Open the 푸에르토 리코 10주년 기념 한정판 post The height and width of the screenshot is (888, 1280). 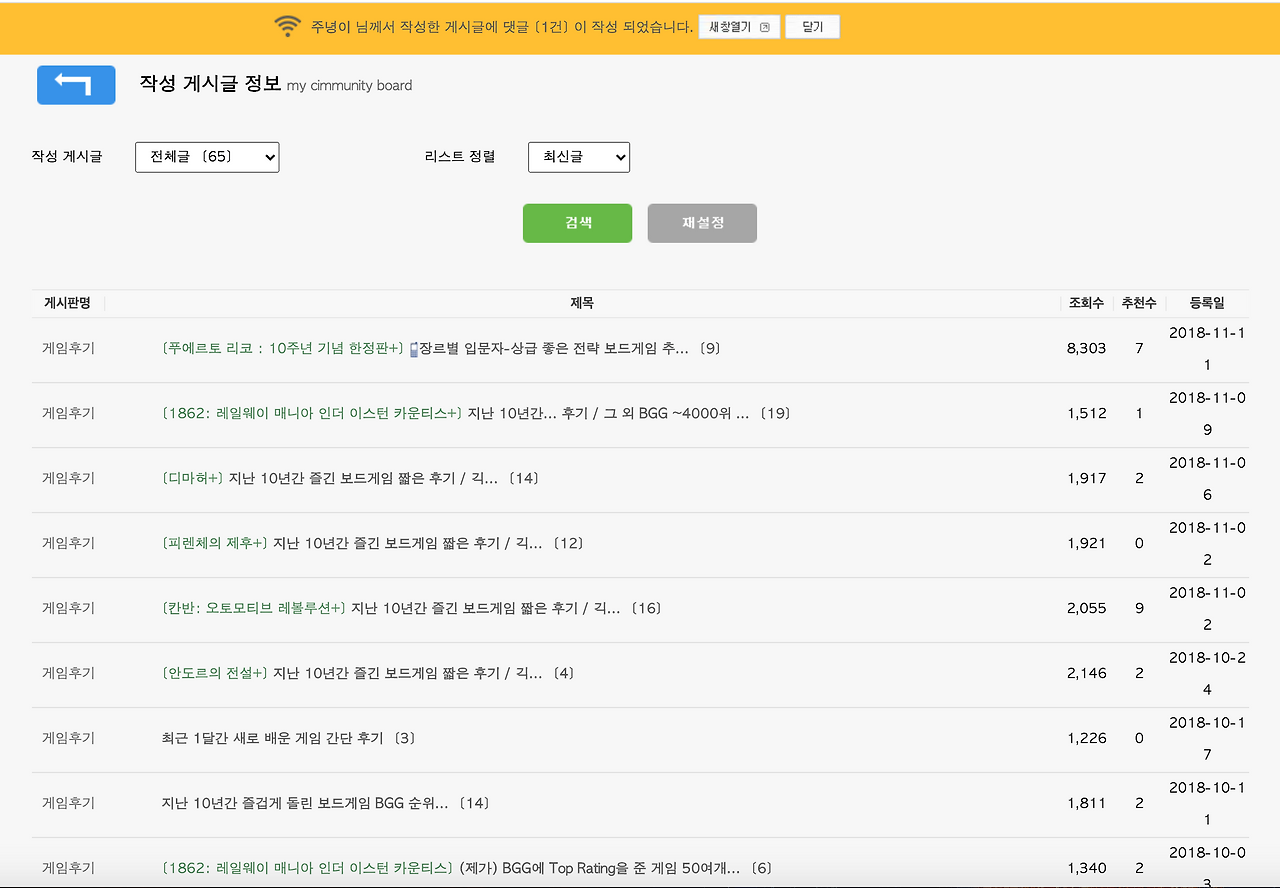coord(440,348)
